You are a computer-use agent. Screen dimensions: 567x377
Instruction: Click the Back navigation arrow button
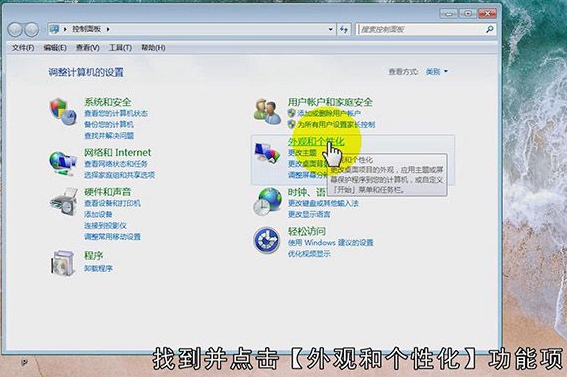pyautogui.click(x=15, y=30)
